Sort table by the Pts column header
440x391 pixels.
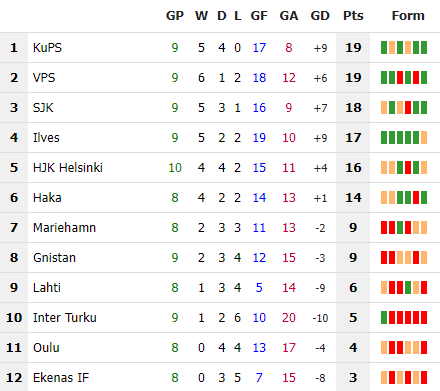353,16
